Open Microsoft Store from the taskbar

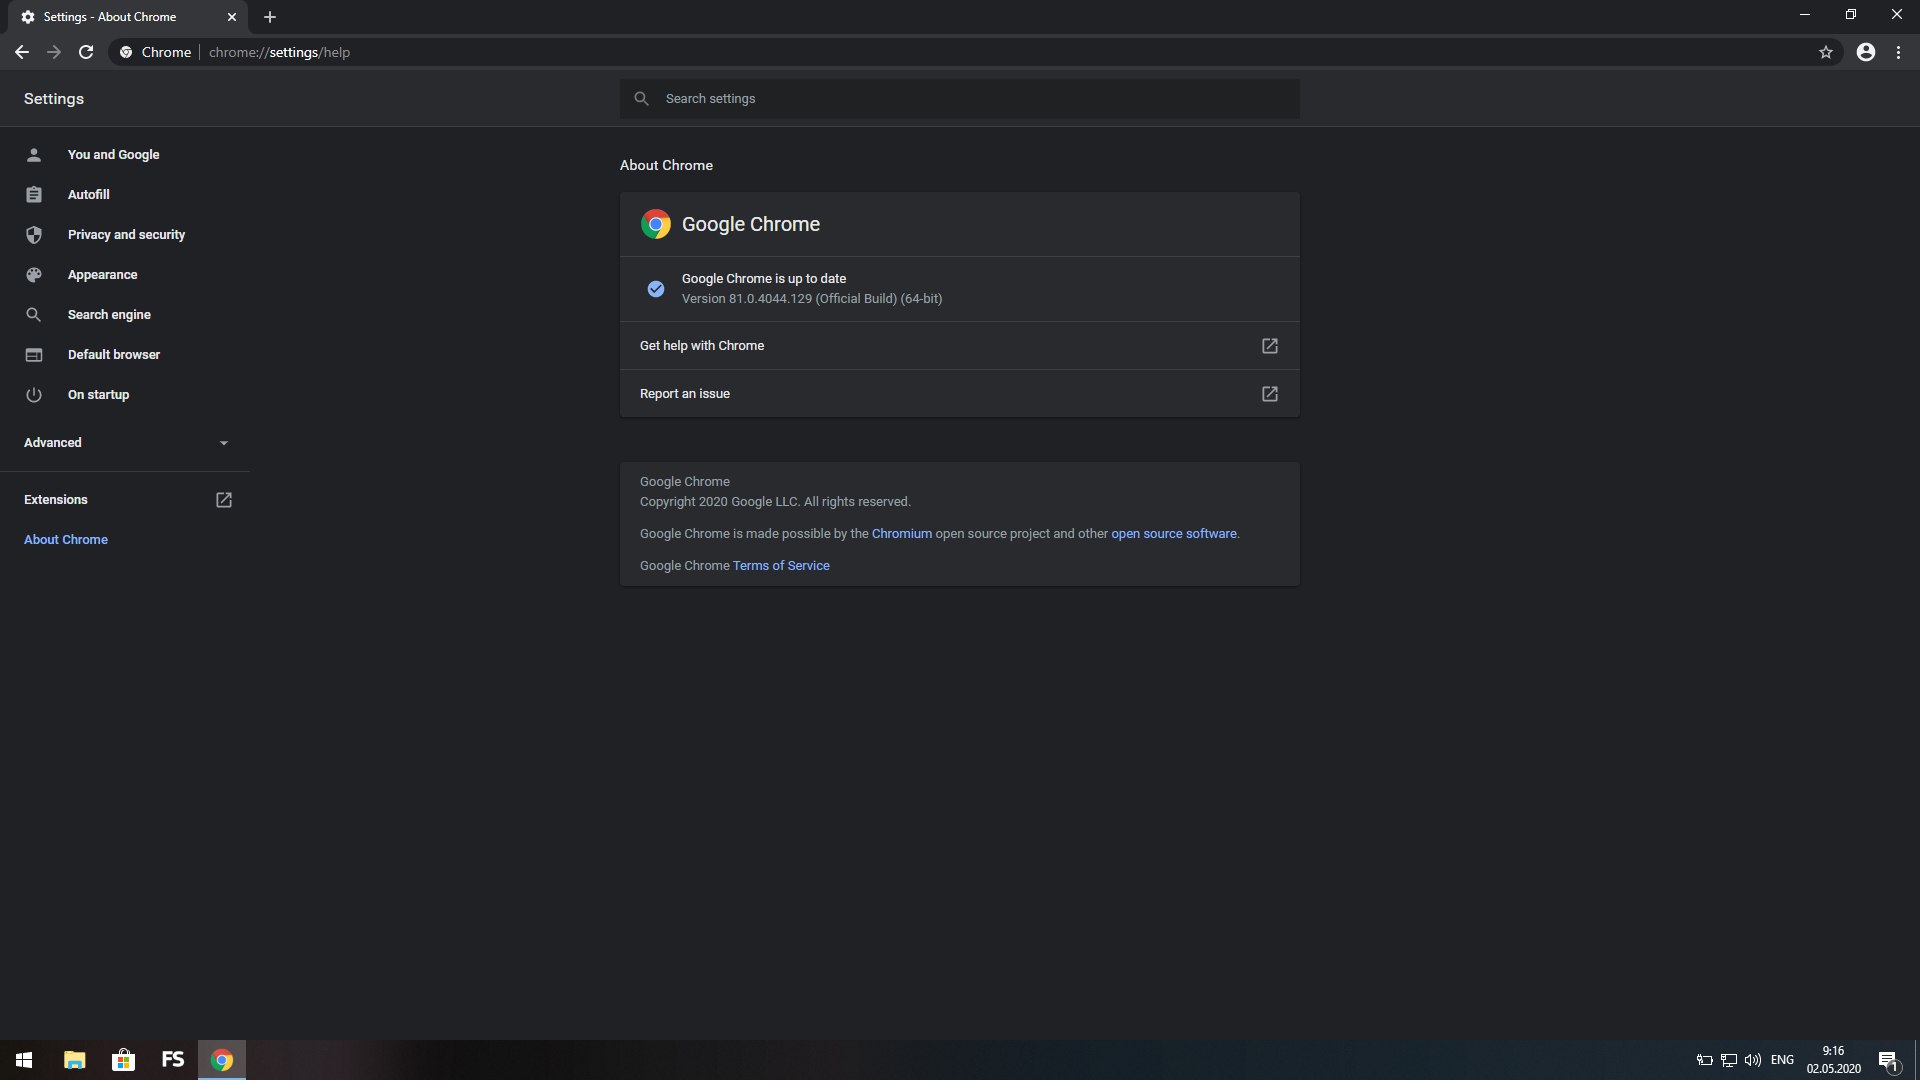123,1060
